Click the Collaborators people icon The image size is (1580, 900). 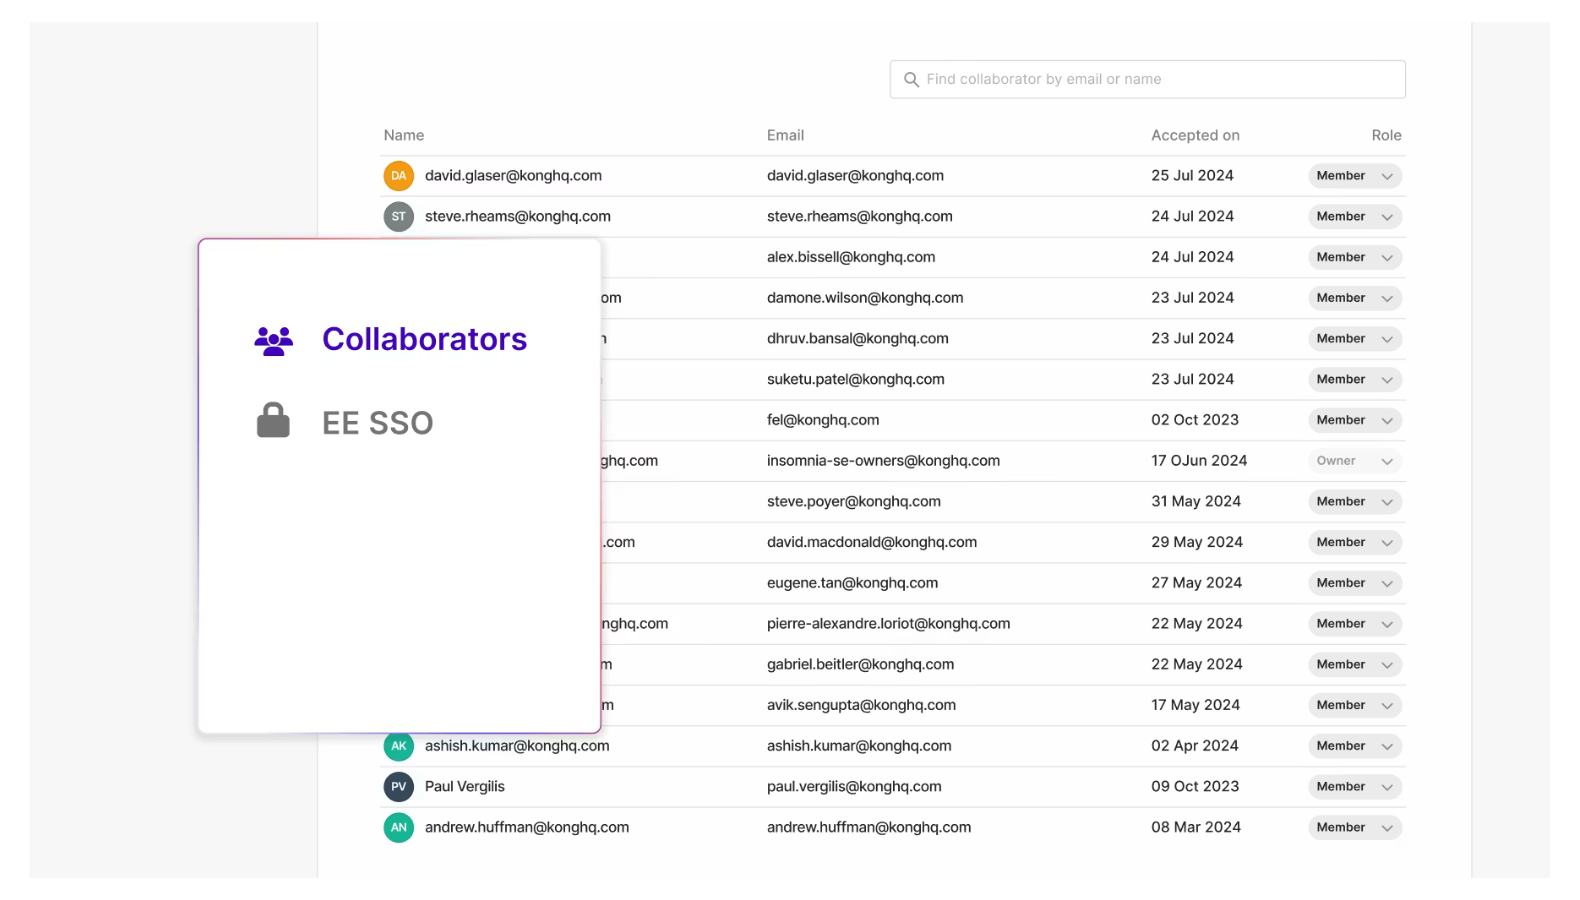click(273, 341)
